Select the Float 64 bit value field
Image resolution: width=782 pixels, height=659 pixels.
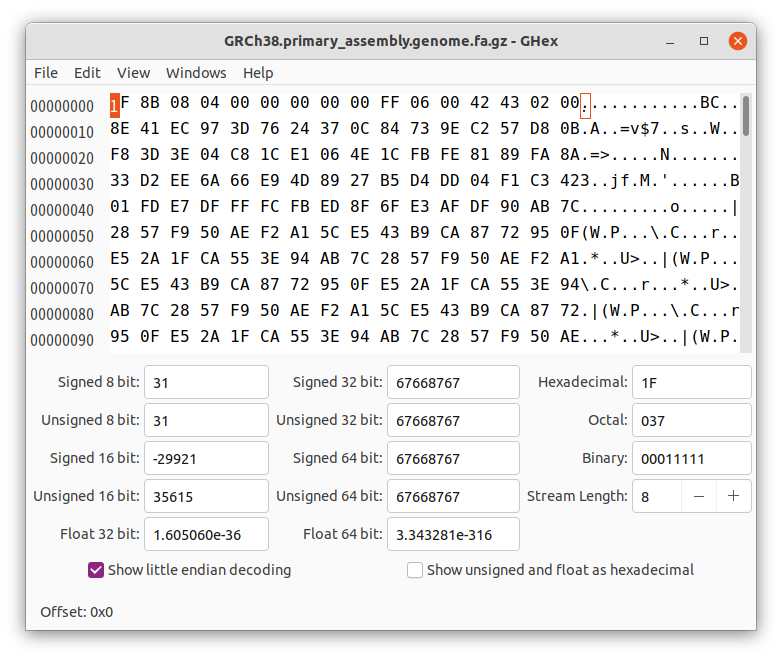point(453,534)
